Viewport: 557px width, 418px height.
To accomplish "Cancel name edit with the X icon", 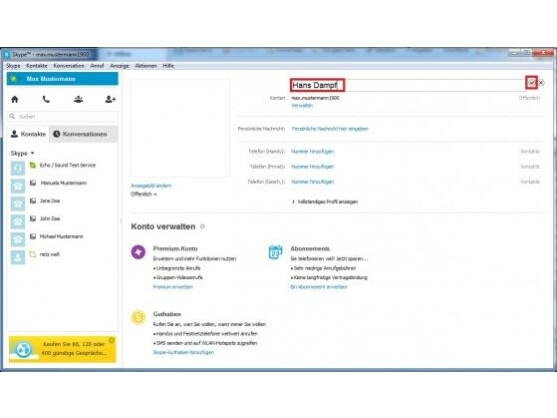I will pos(541,83).
